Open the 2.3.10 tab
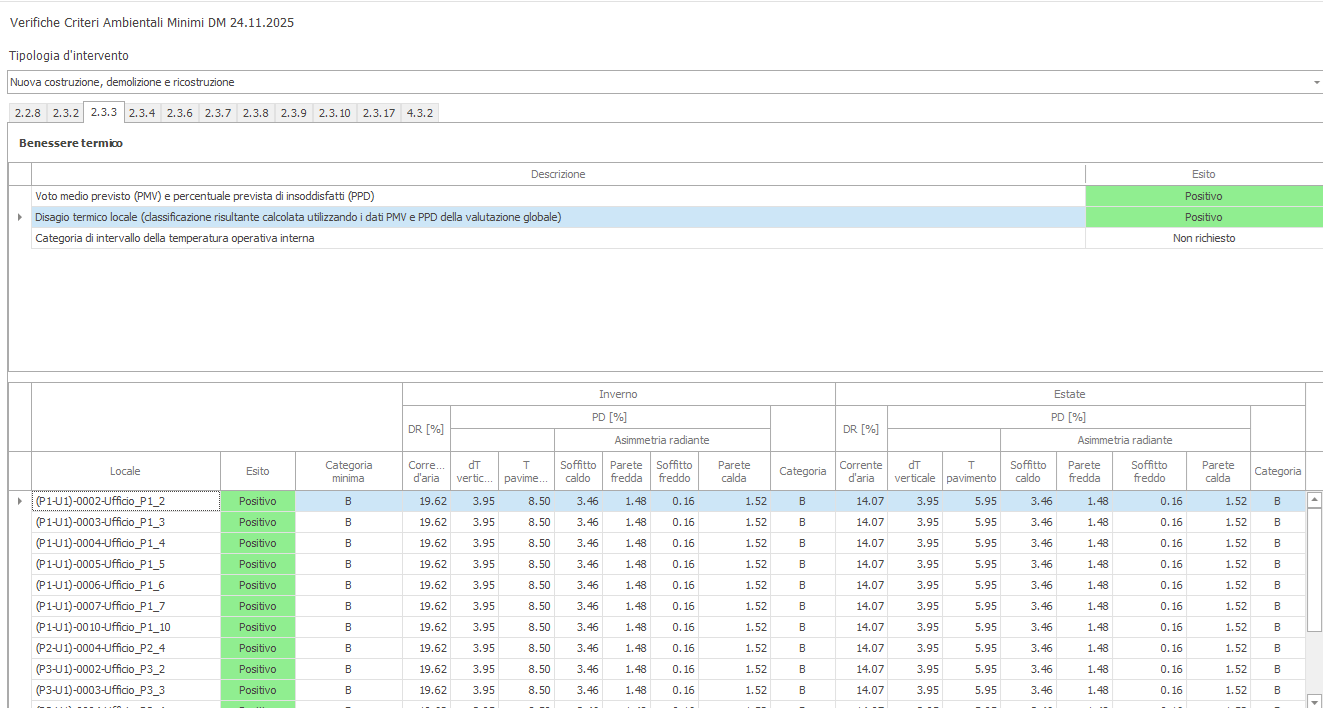 [x=334, y=113]
